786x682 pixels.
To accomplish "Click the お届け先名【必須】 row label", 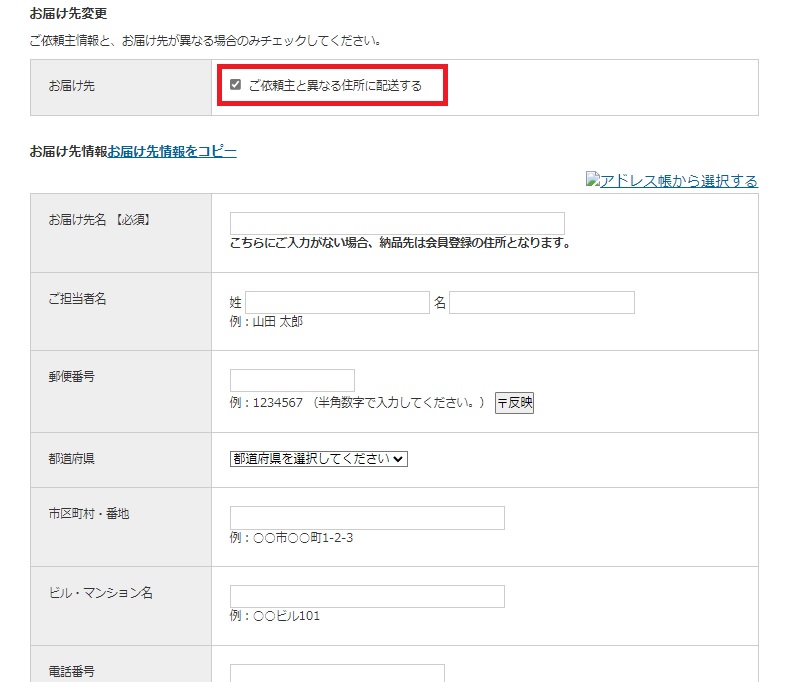I will coord(100,219).
